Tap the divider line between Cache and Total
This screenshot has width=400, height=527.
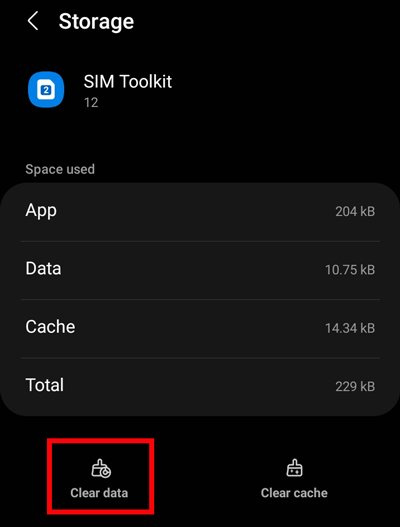pyautogui.click(x=200, y=358)
